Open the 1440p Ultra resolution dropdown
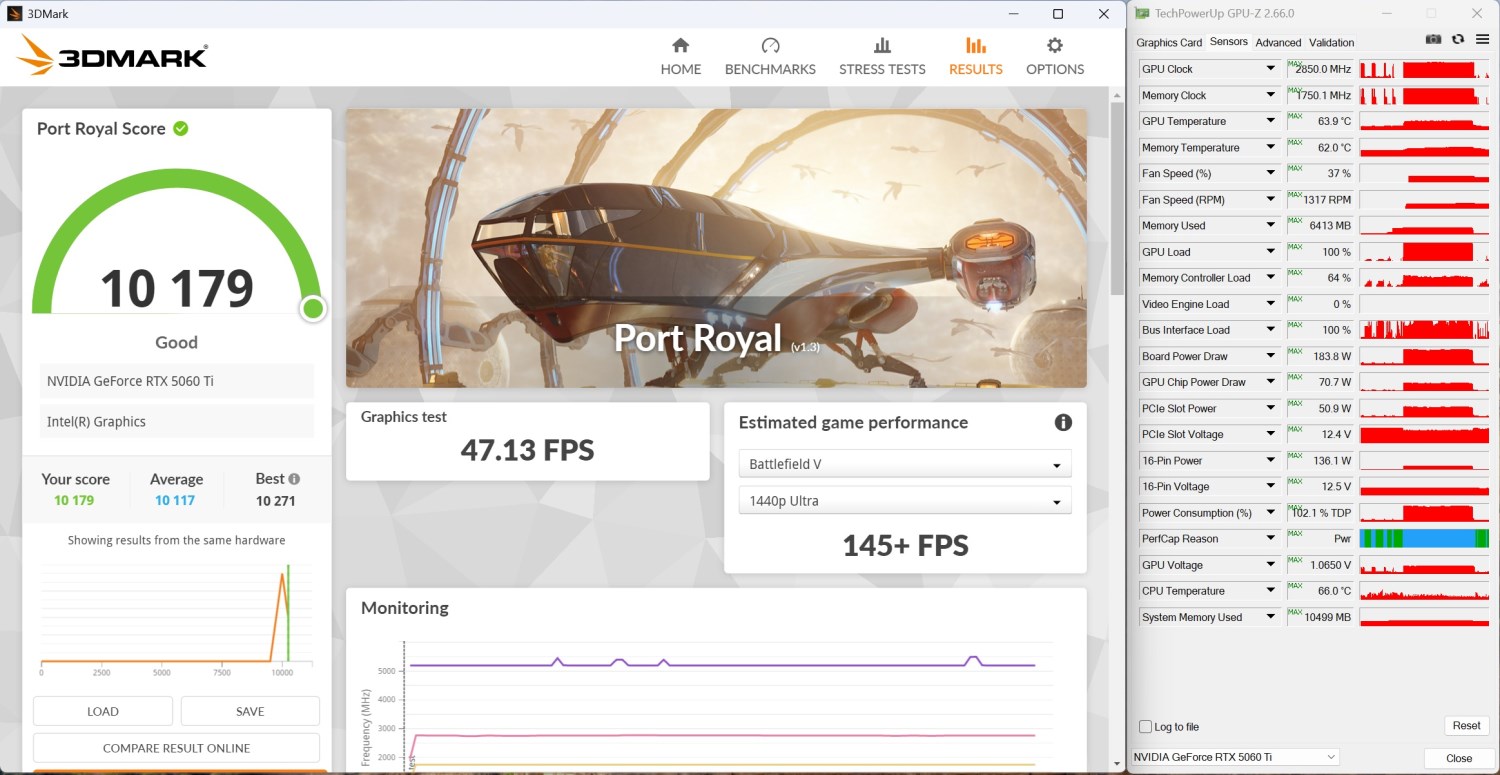The image size is (1500, 775). tap(904, 501)
